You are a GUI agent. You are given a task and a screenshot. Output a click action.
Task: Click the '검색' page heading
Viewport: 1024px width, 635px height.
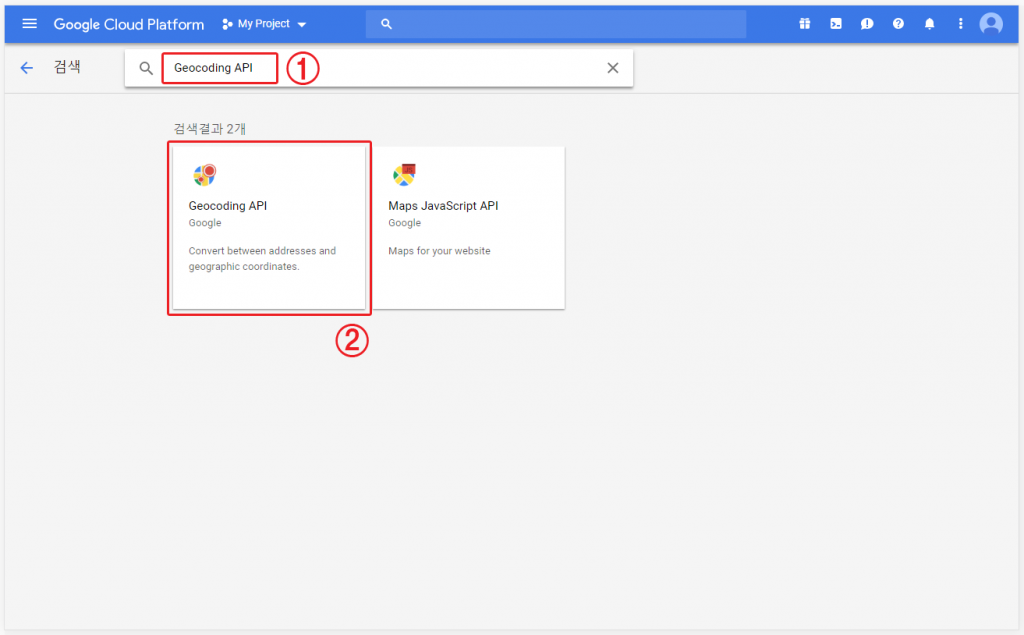tap(67, 67)
